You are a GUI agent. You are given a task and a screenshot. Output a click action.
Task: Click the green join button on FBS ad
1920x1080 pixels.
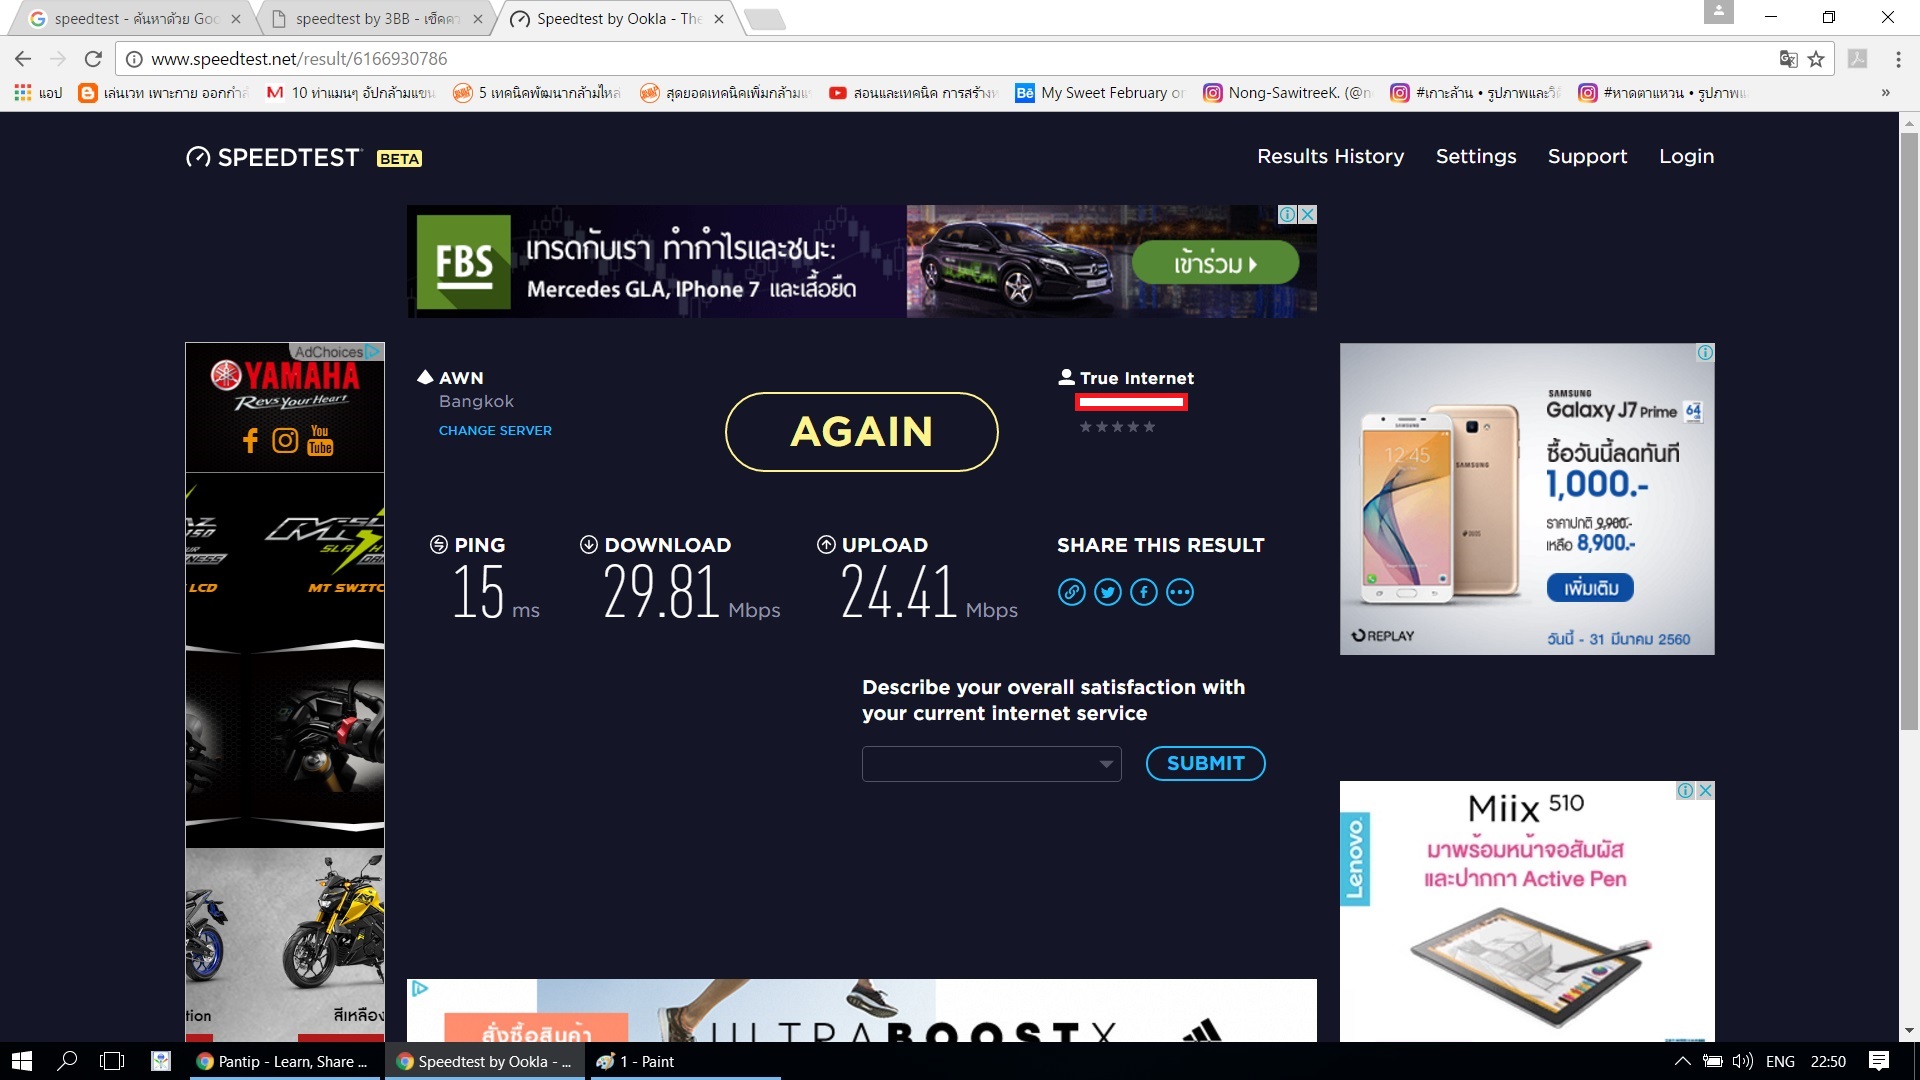(1215, 264)
